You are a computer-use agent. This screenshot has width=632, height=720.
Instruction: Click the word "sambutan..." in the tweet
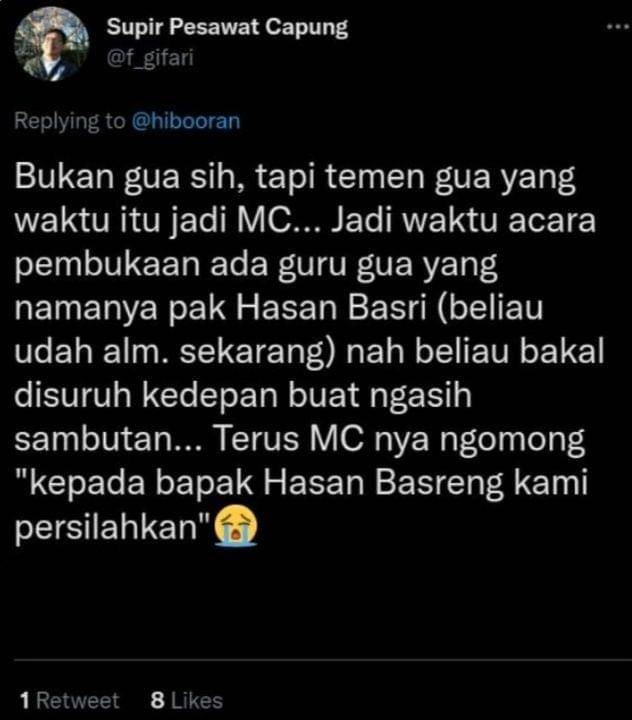pyautogui.click(x=108, y=439)
